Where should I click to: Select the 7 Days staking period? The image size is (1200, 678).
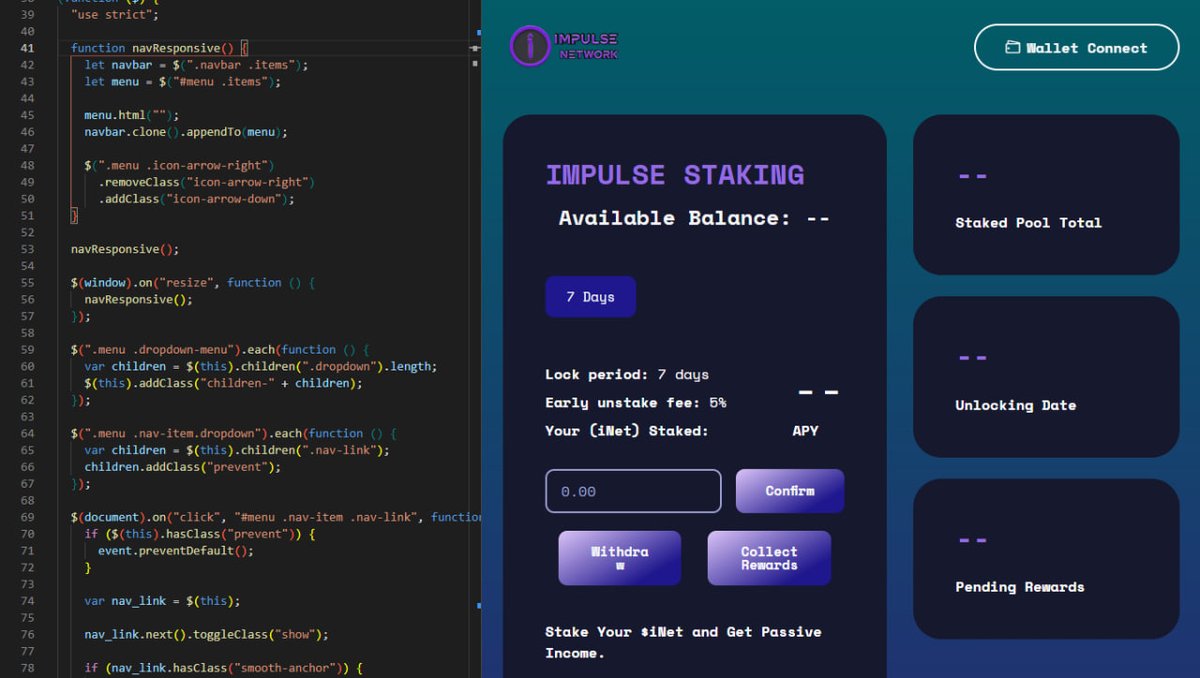[x=590, y=297]
